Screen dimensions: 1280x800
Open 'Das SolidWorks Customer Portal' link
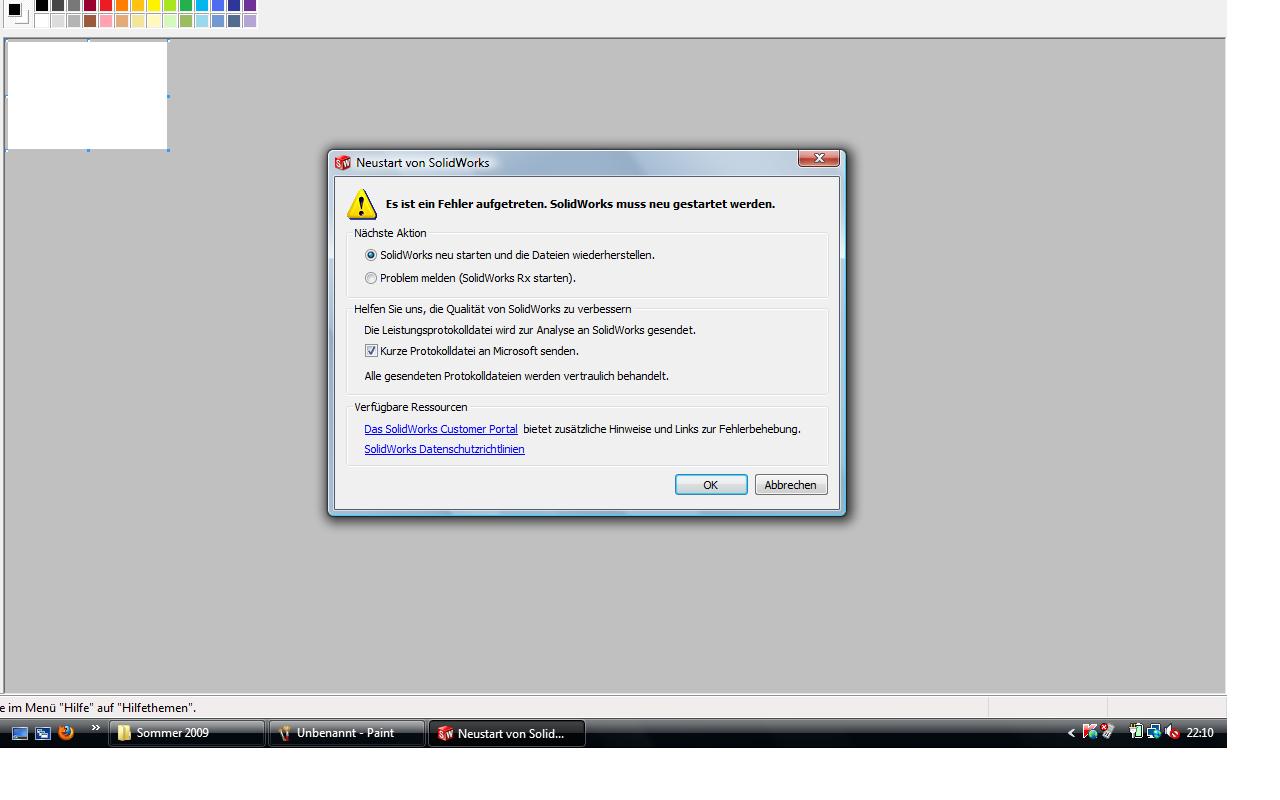tap(441, 429)
